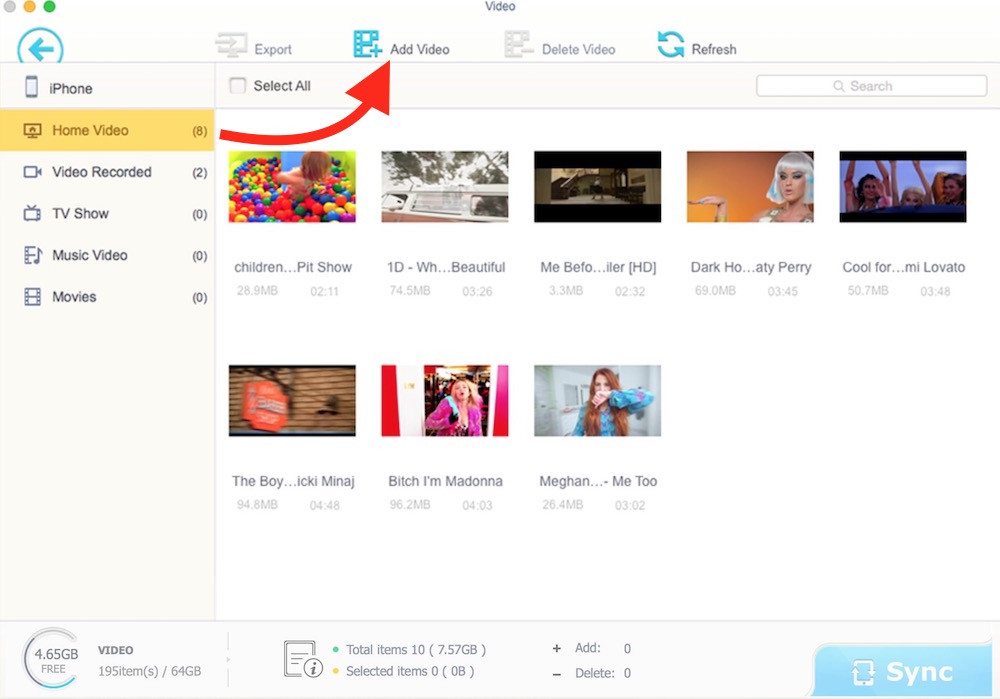Screen dimensions: 1000x699
Task: Click the sync device icon on Sync button
Action: click(863, 672)
